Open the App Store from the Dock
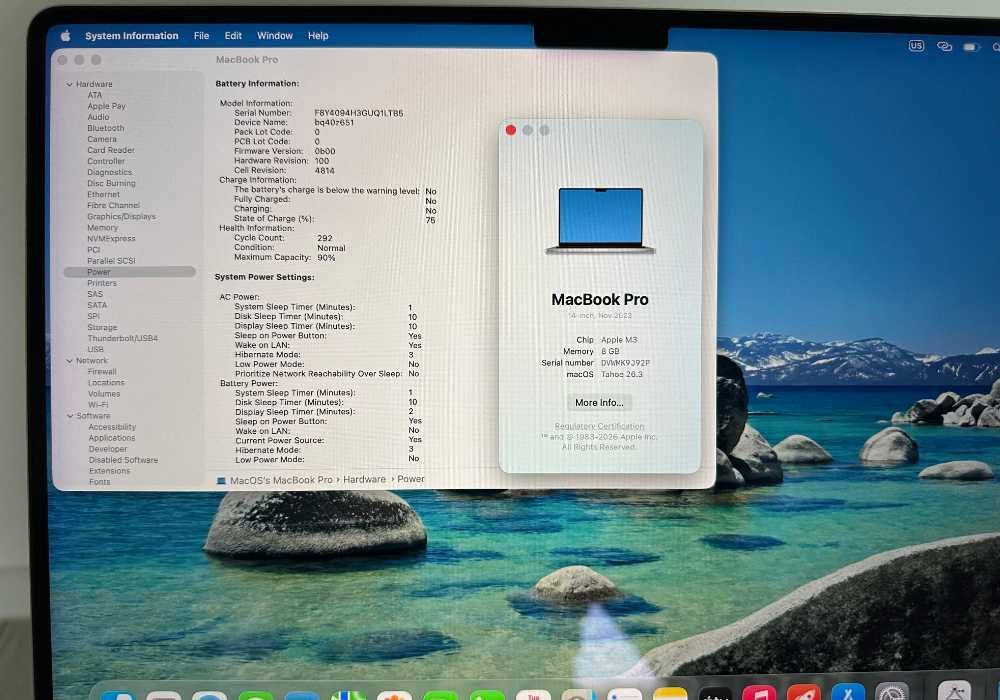The width and height of the screenshot is (1000, 700). [x=848, y=693]
